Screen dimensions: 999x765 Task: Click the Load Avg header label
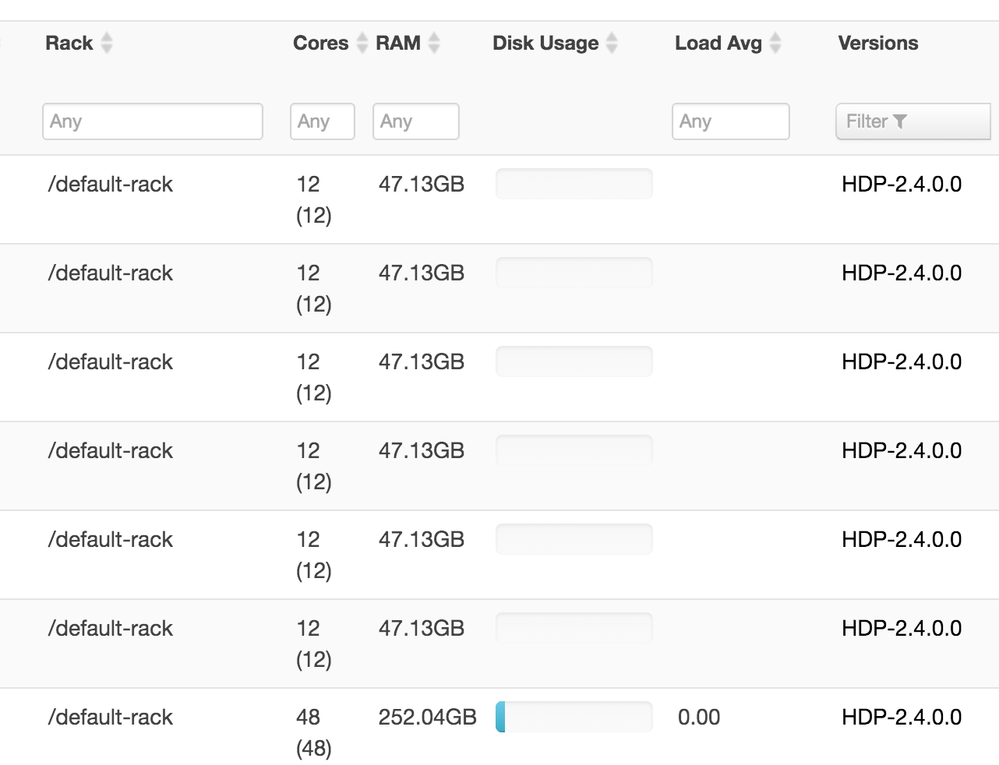point(718,43)
